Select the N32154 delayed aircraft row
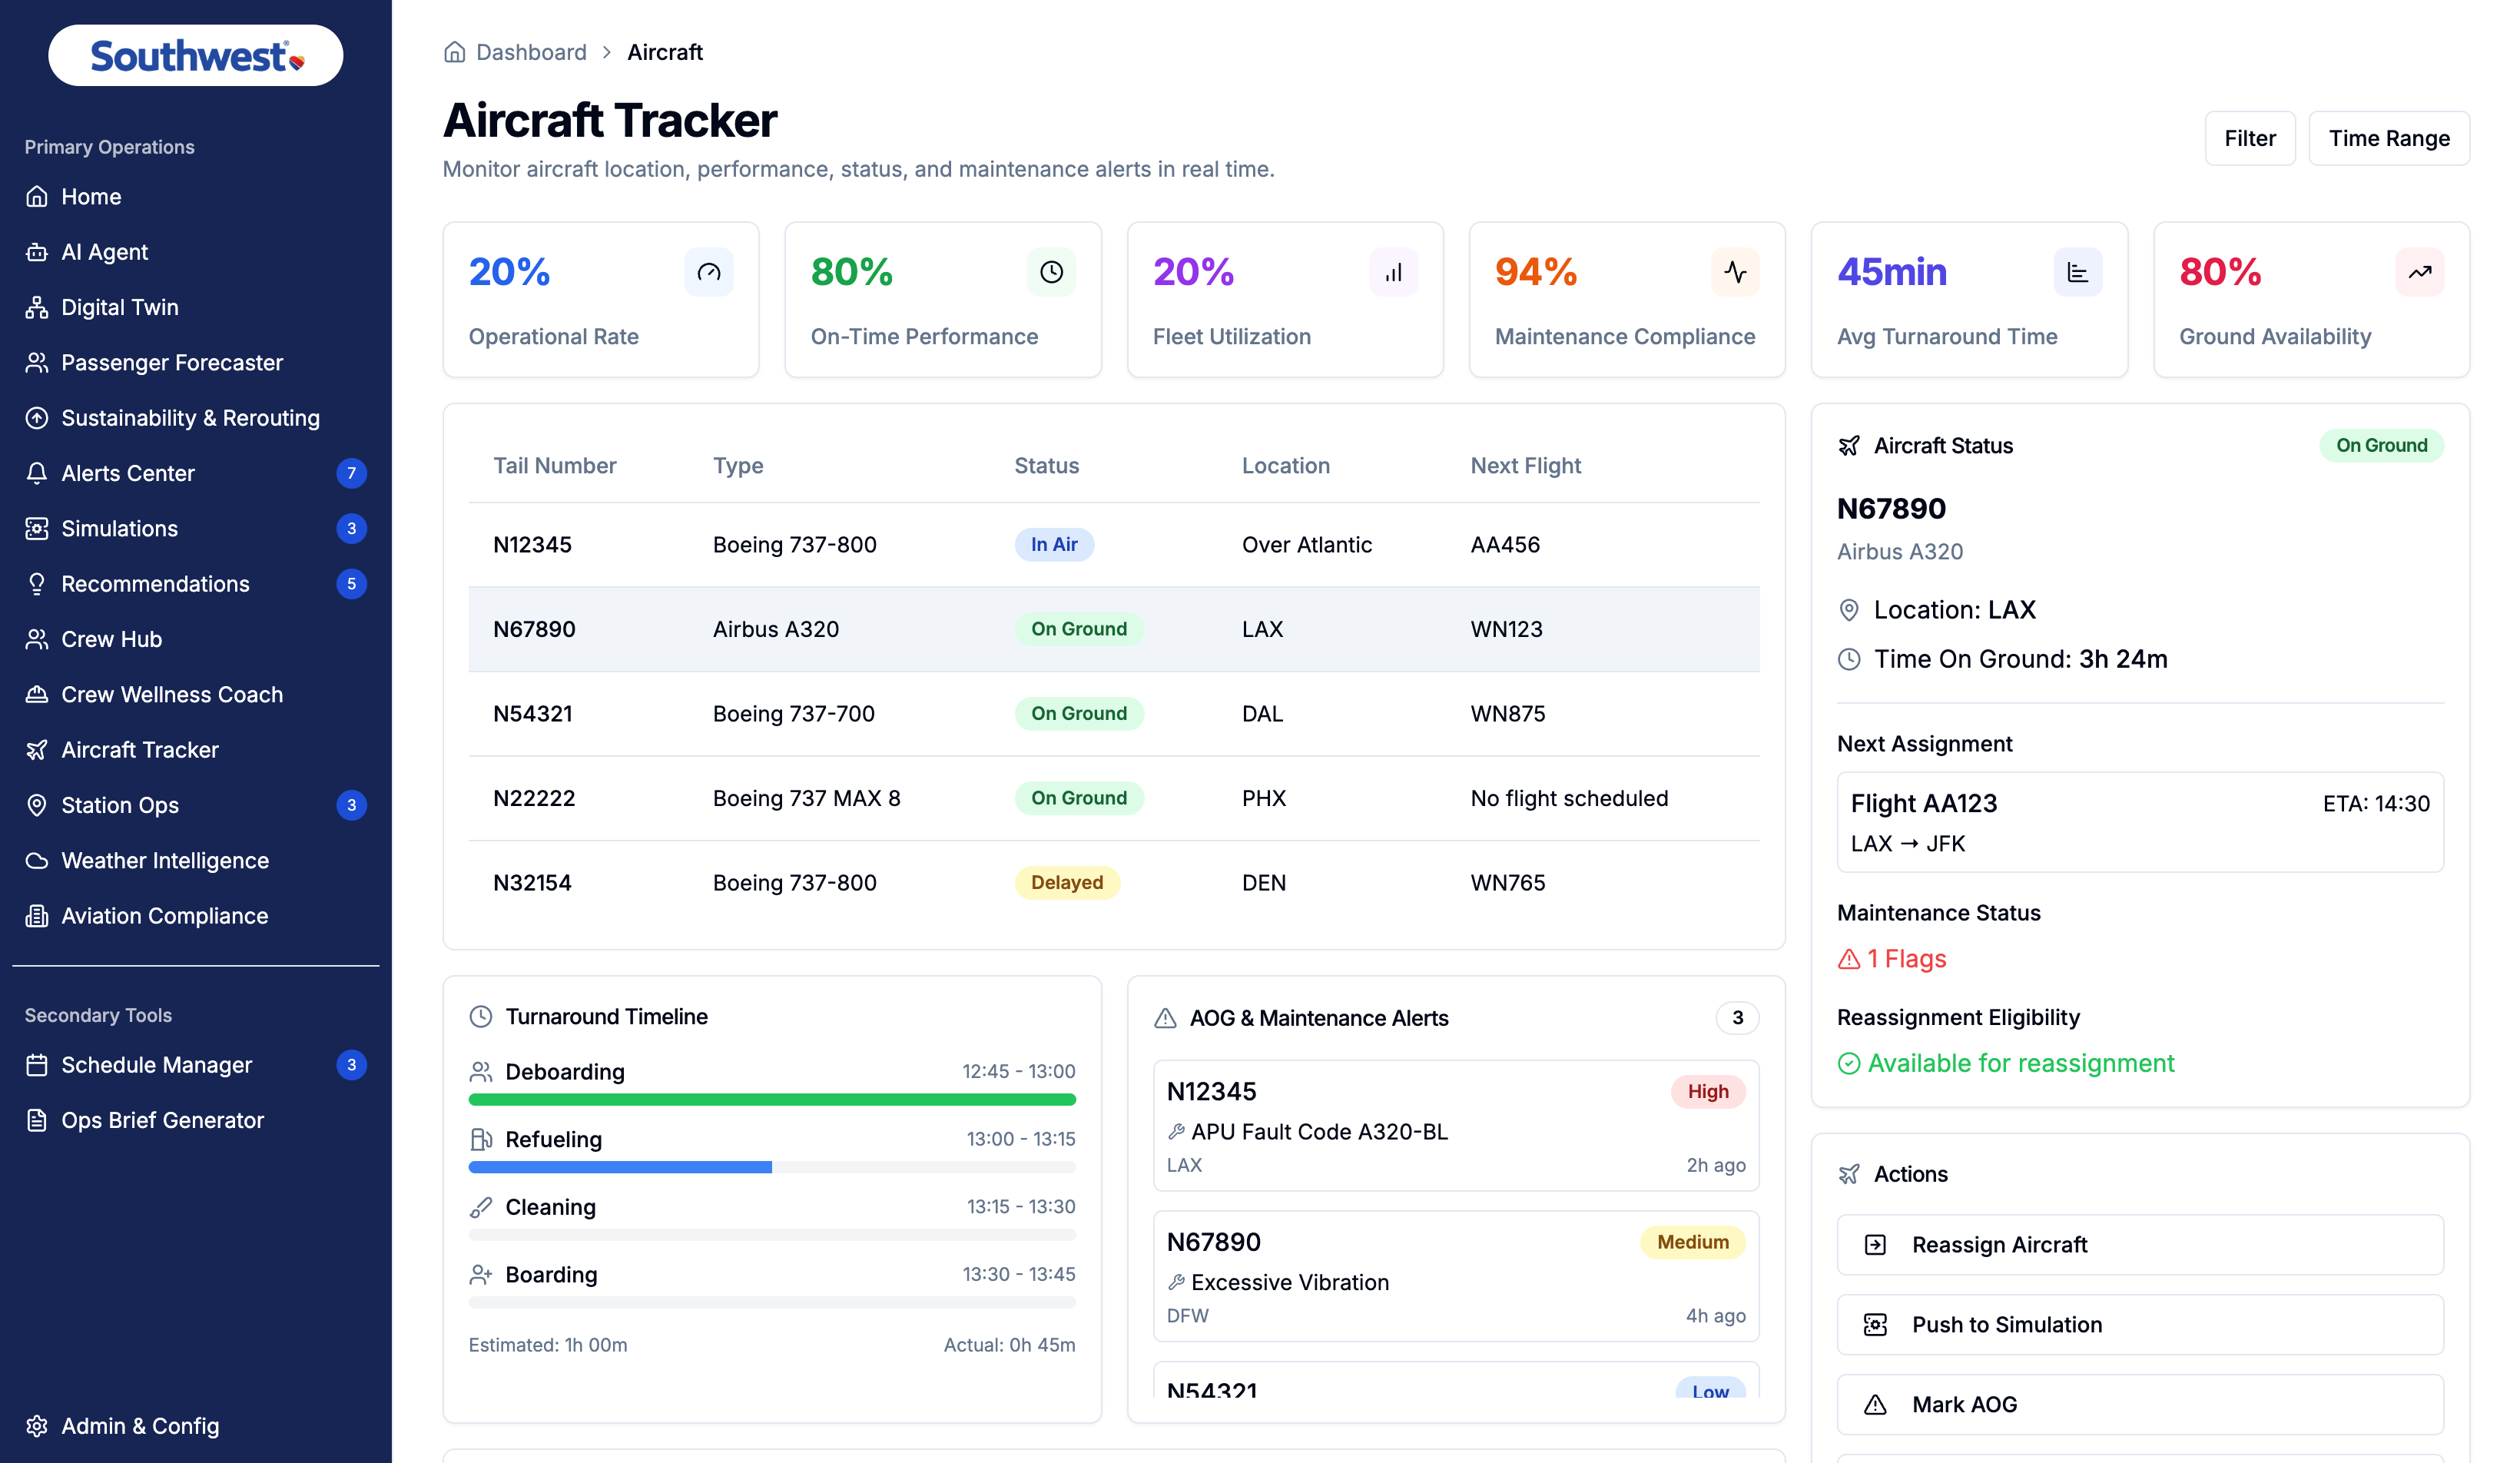 1114,883
